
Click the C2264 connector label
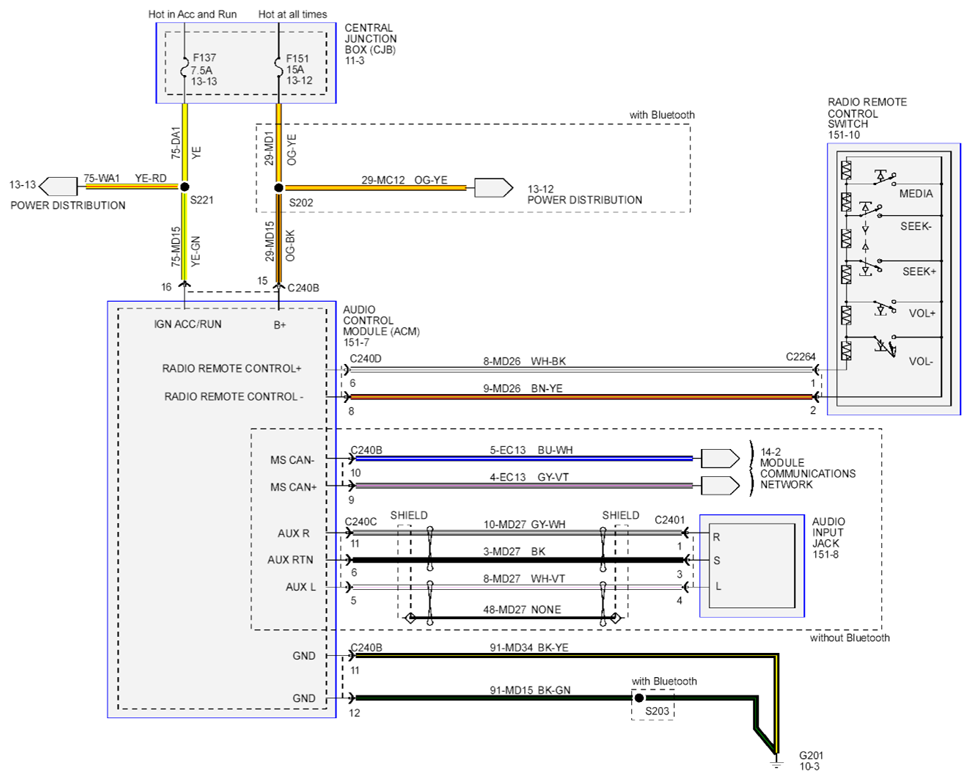click(801, 357)
